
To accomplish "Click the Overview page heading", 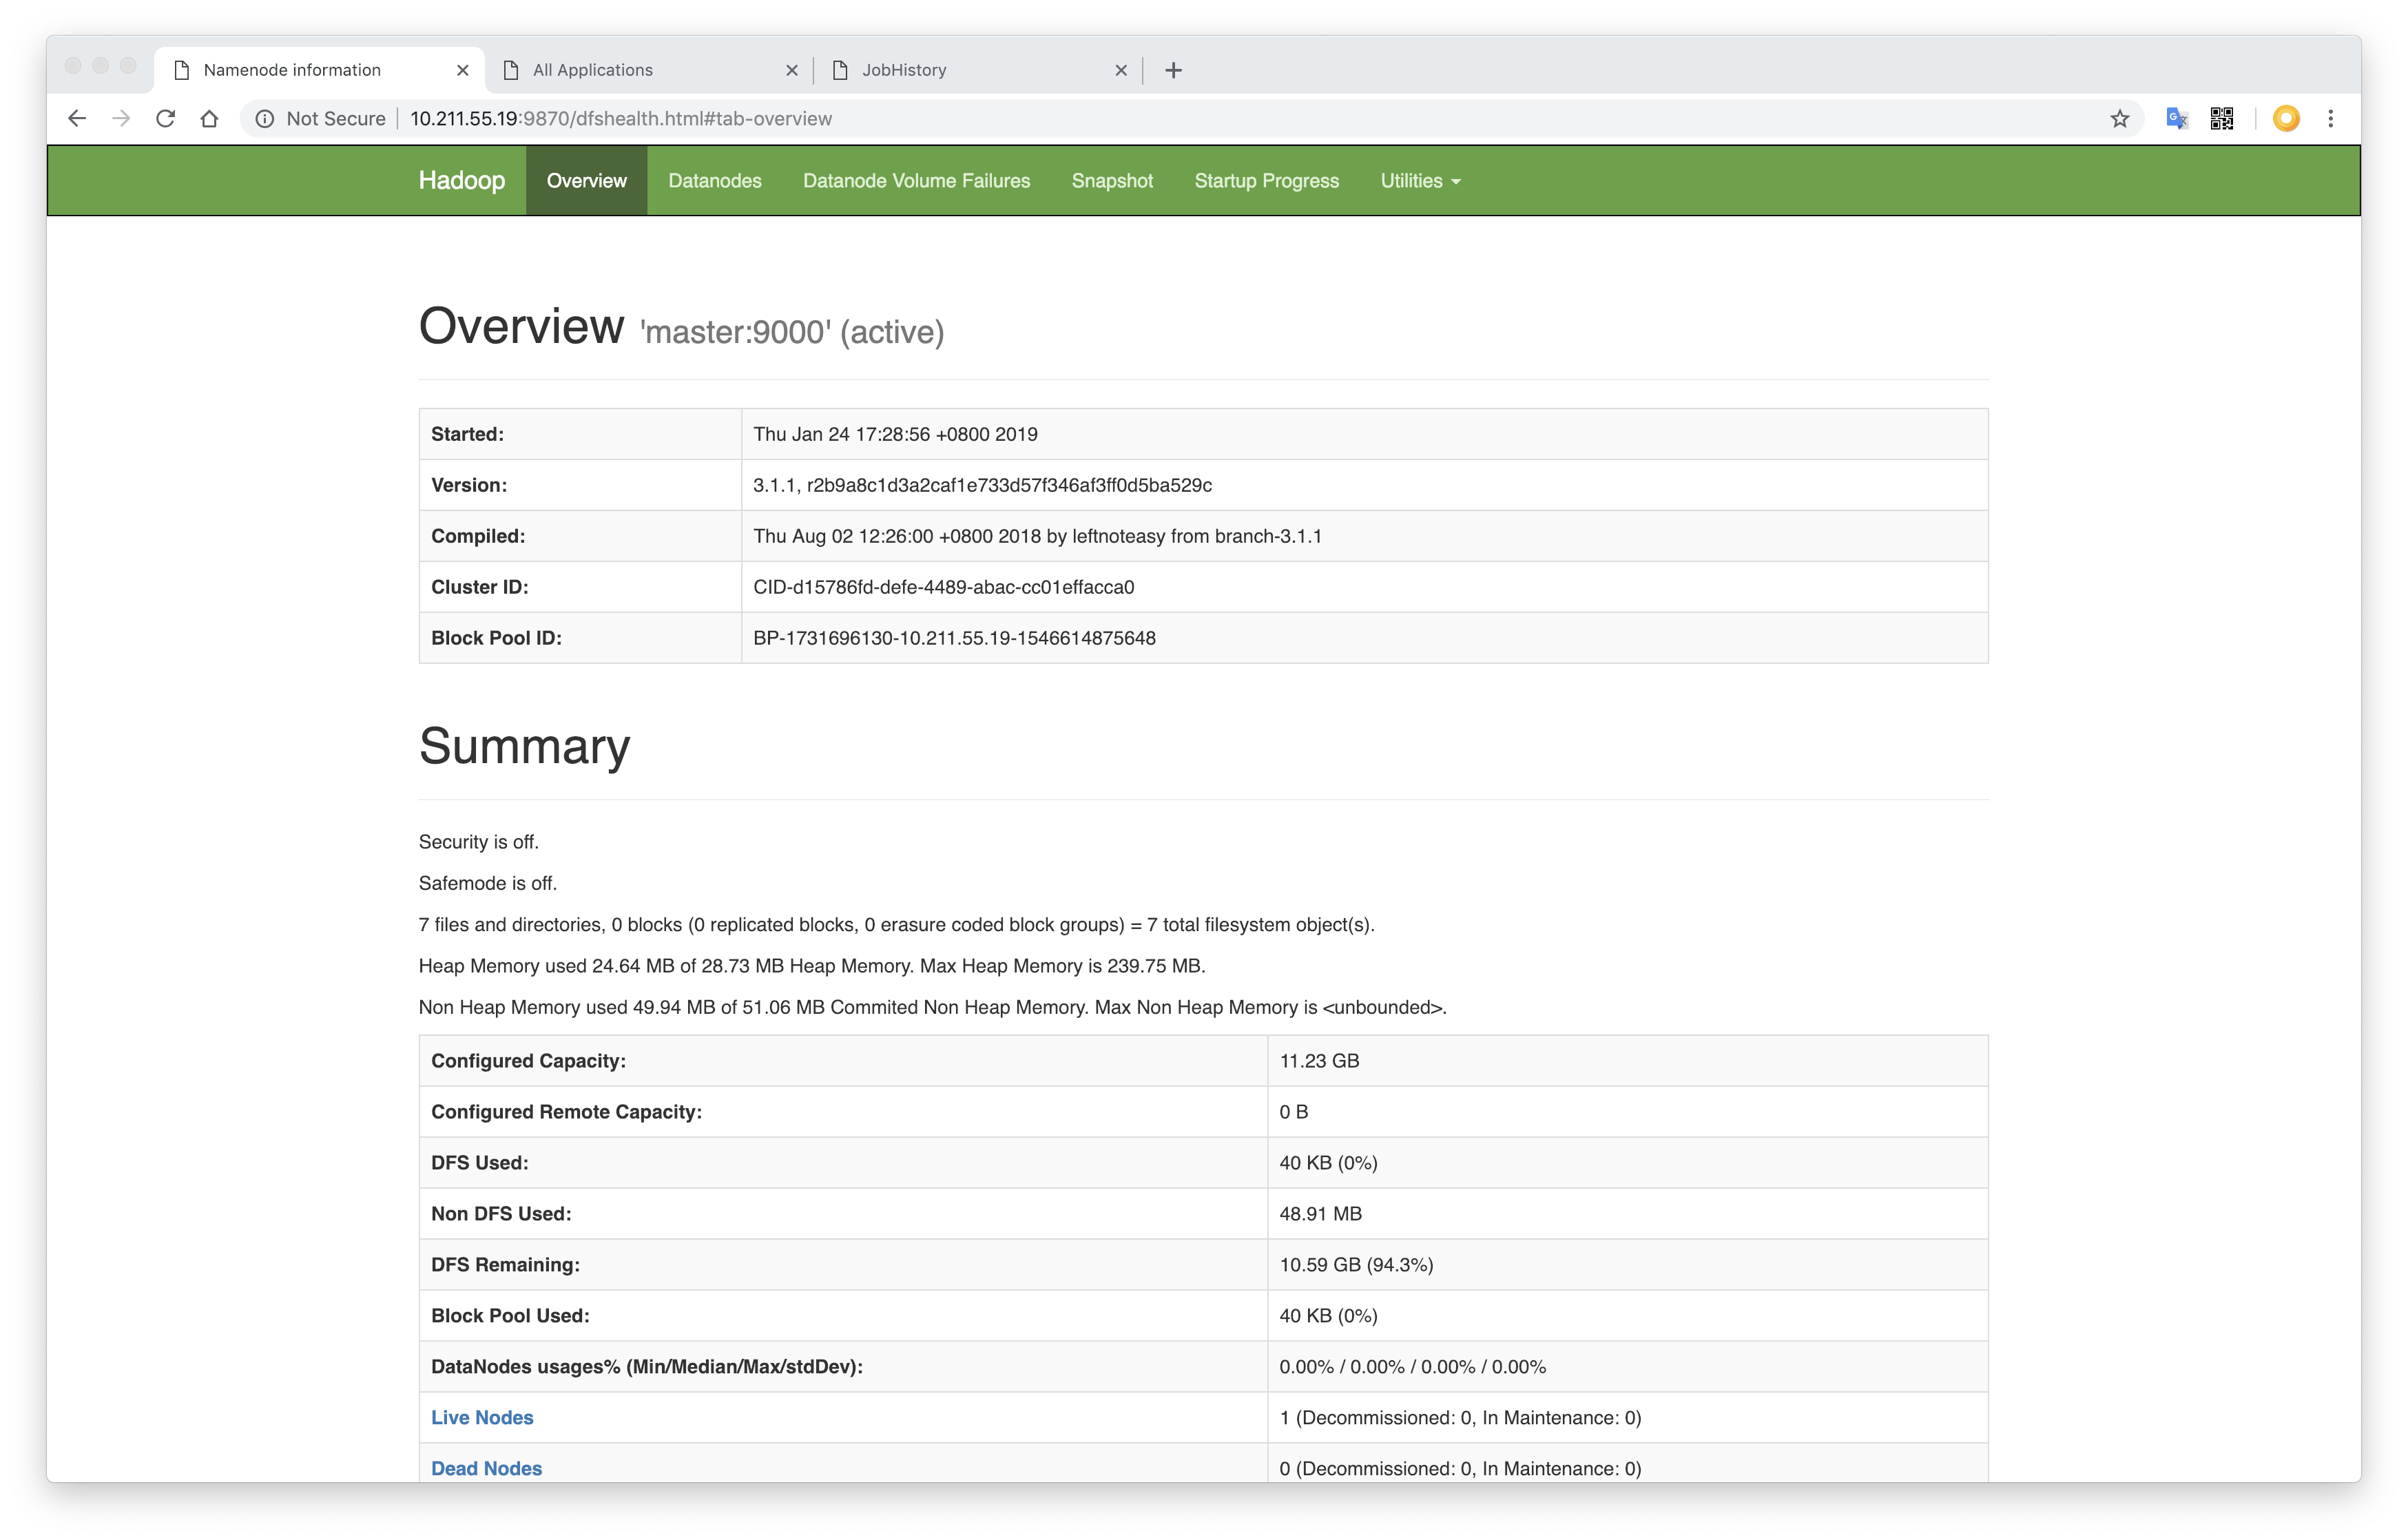I will [x=521, y=327].
